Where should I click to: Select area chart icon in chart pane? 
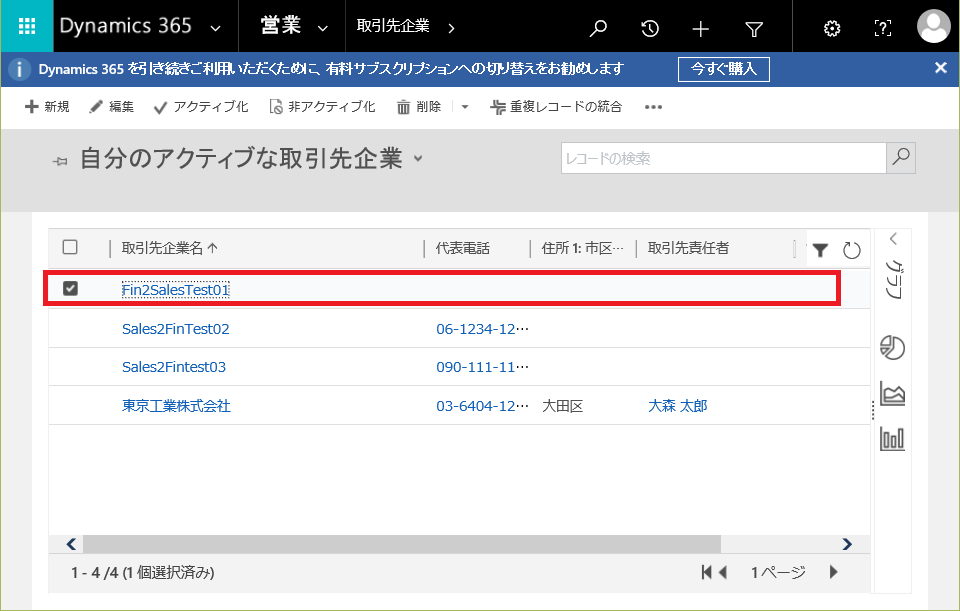click(x=892, y=393)
